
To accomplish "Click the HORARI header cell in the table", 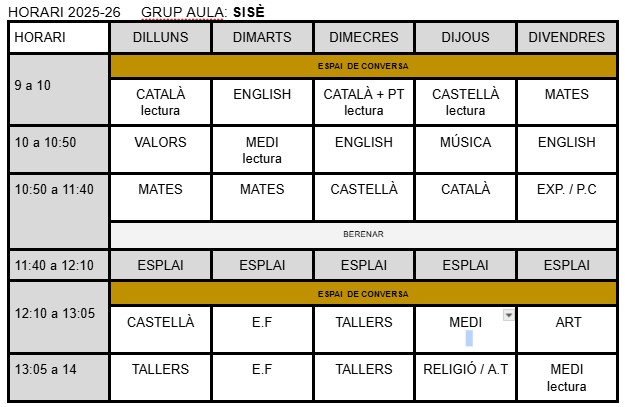I will [x=59, y=38].
